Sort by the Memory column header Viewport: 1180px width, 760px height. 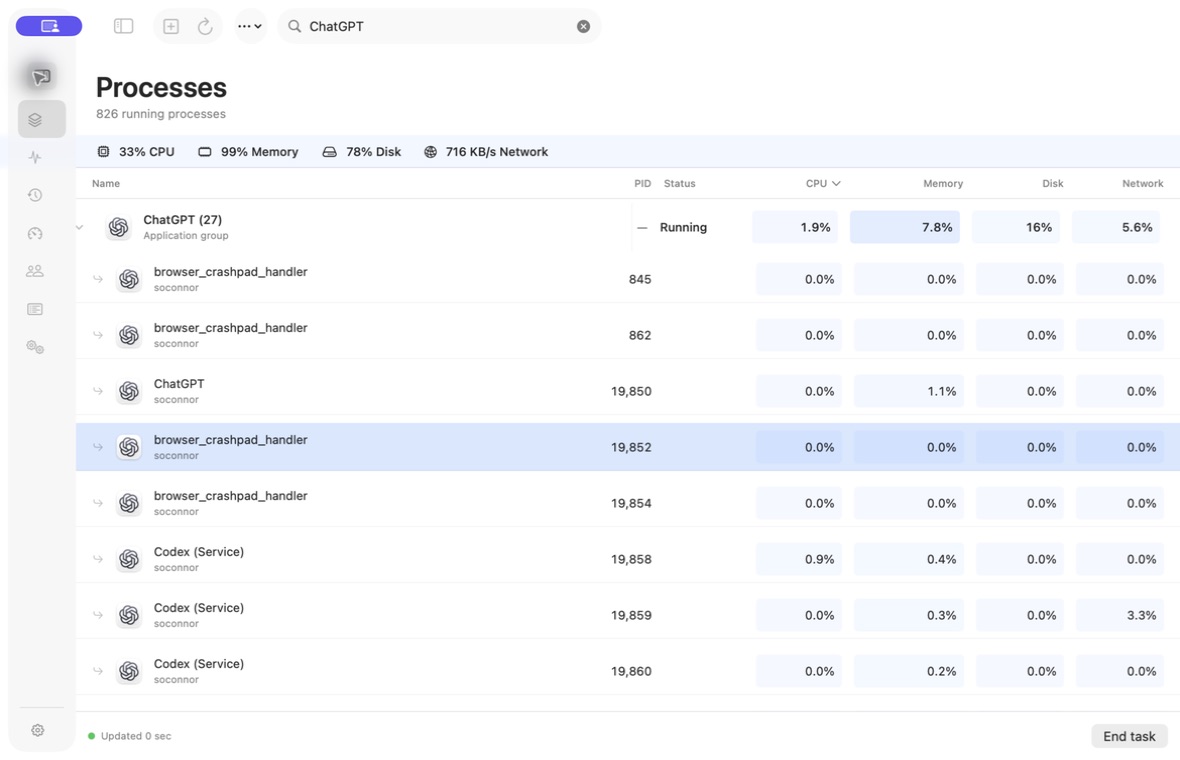click(x=943, y=184)
